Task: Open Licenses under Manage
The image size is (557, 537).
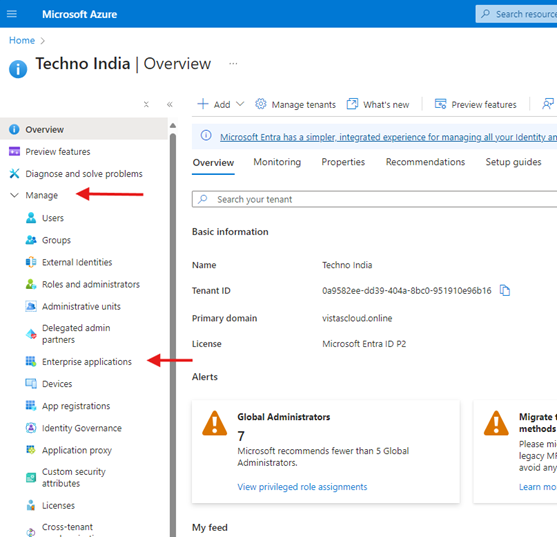Action: click(x=58, y=505)
